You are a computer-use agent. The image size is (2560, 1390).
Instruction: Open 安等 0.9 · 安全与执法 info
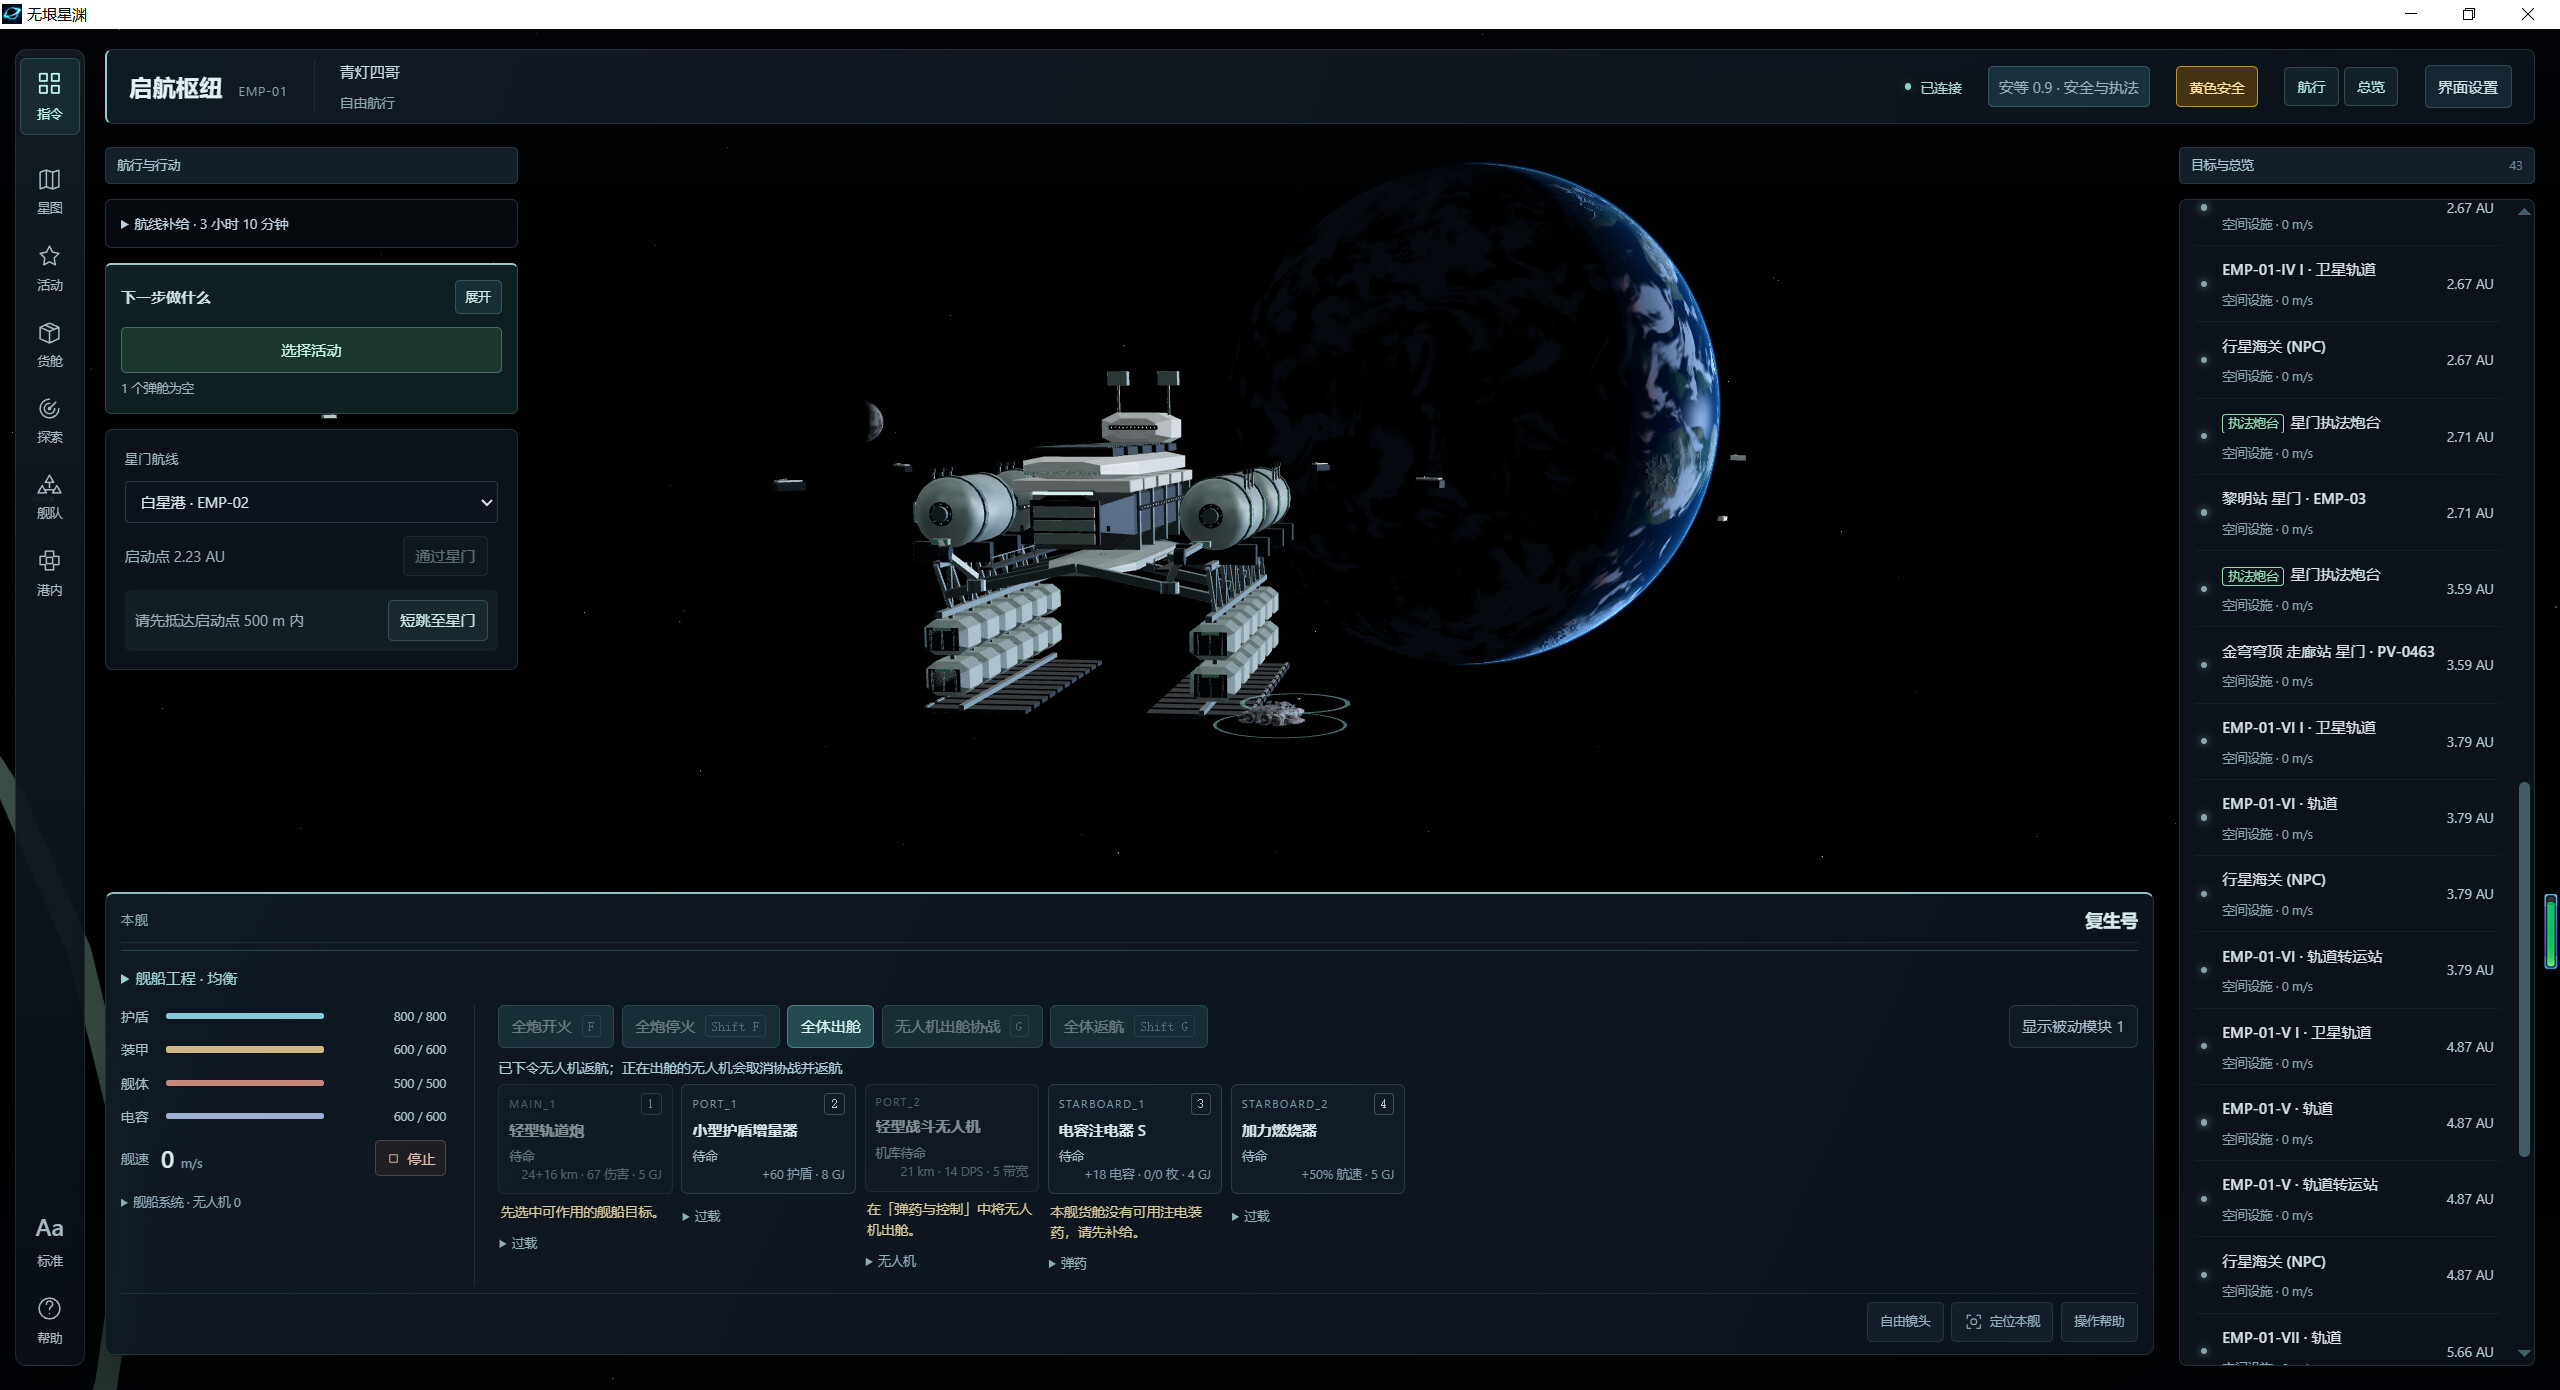[2068, 87]
